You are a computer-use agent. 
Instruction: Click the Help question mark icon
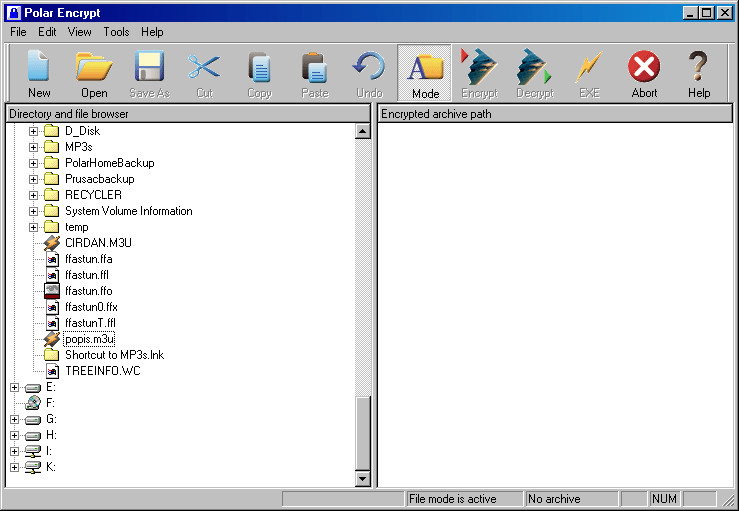pos(698,66)
